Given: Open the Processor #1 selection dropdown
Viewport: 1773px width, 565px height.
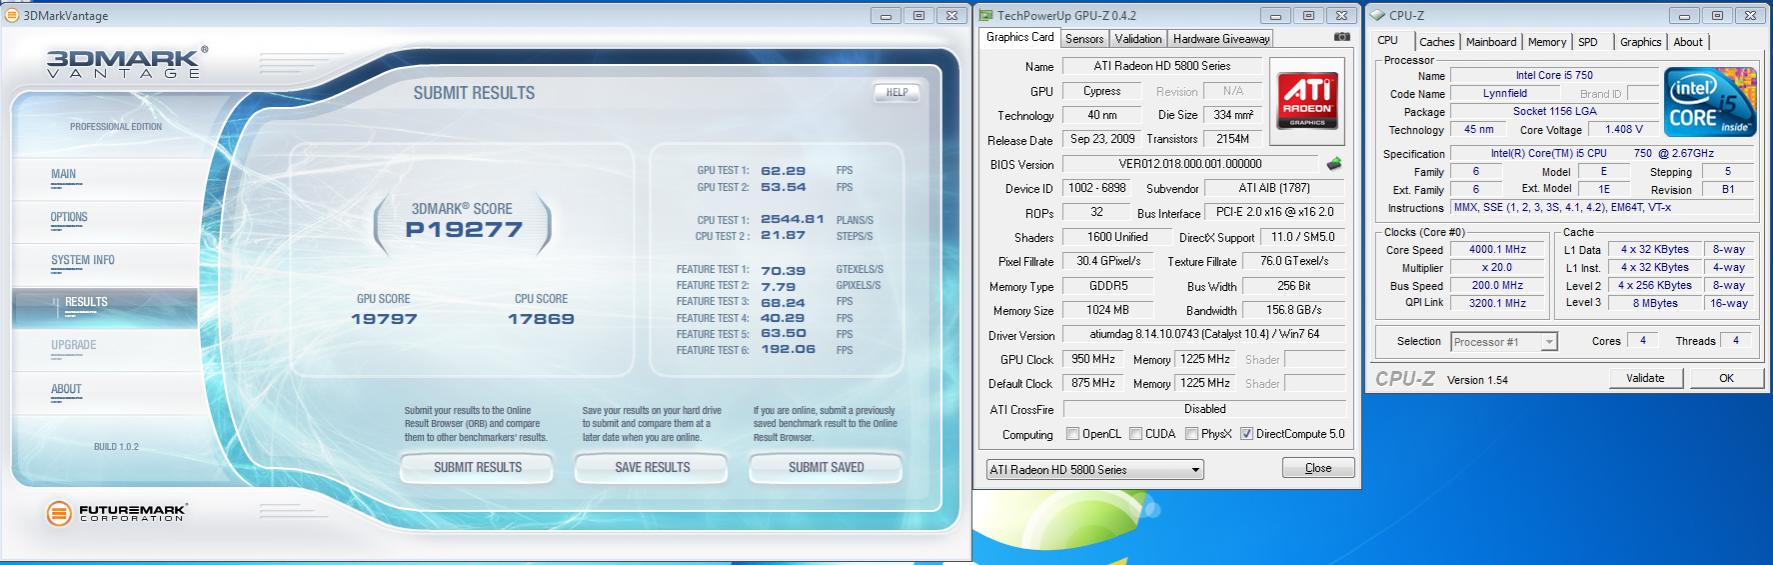Looking at the screenshot, I should (1503, 342).
